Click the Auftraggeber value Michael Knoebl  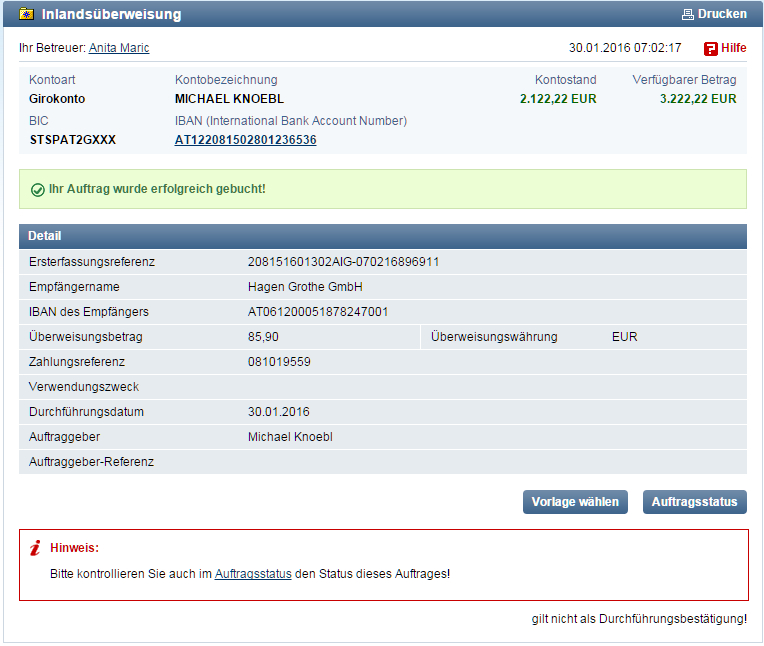click(290, 437)
